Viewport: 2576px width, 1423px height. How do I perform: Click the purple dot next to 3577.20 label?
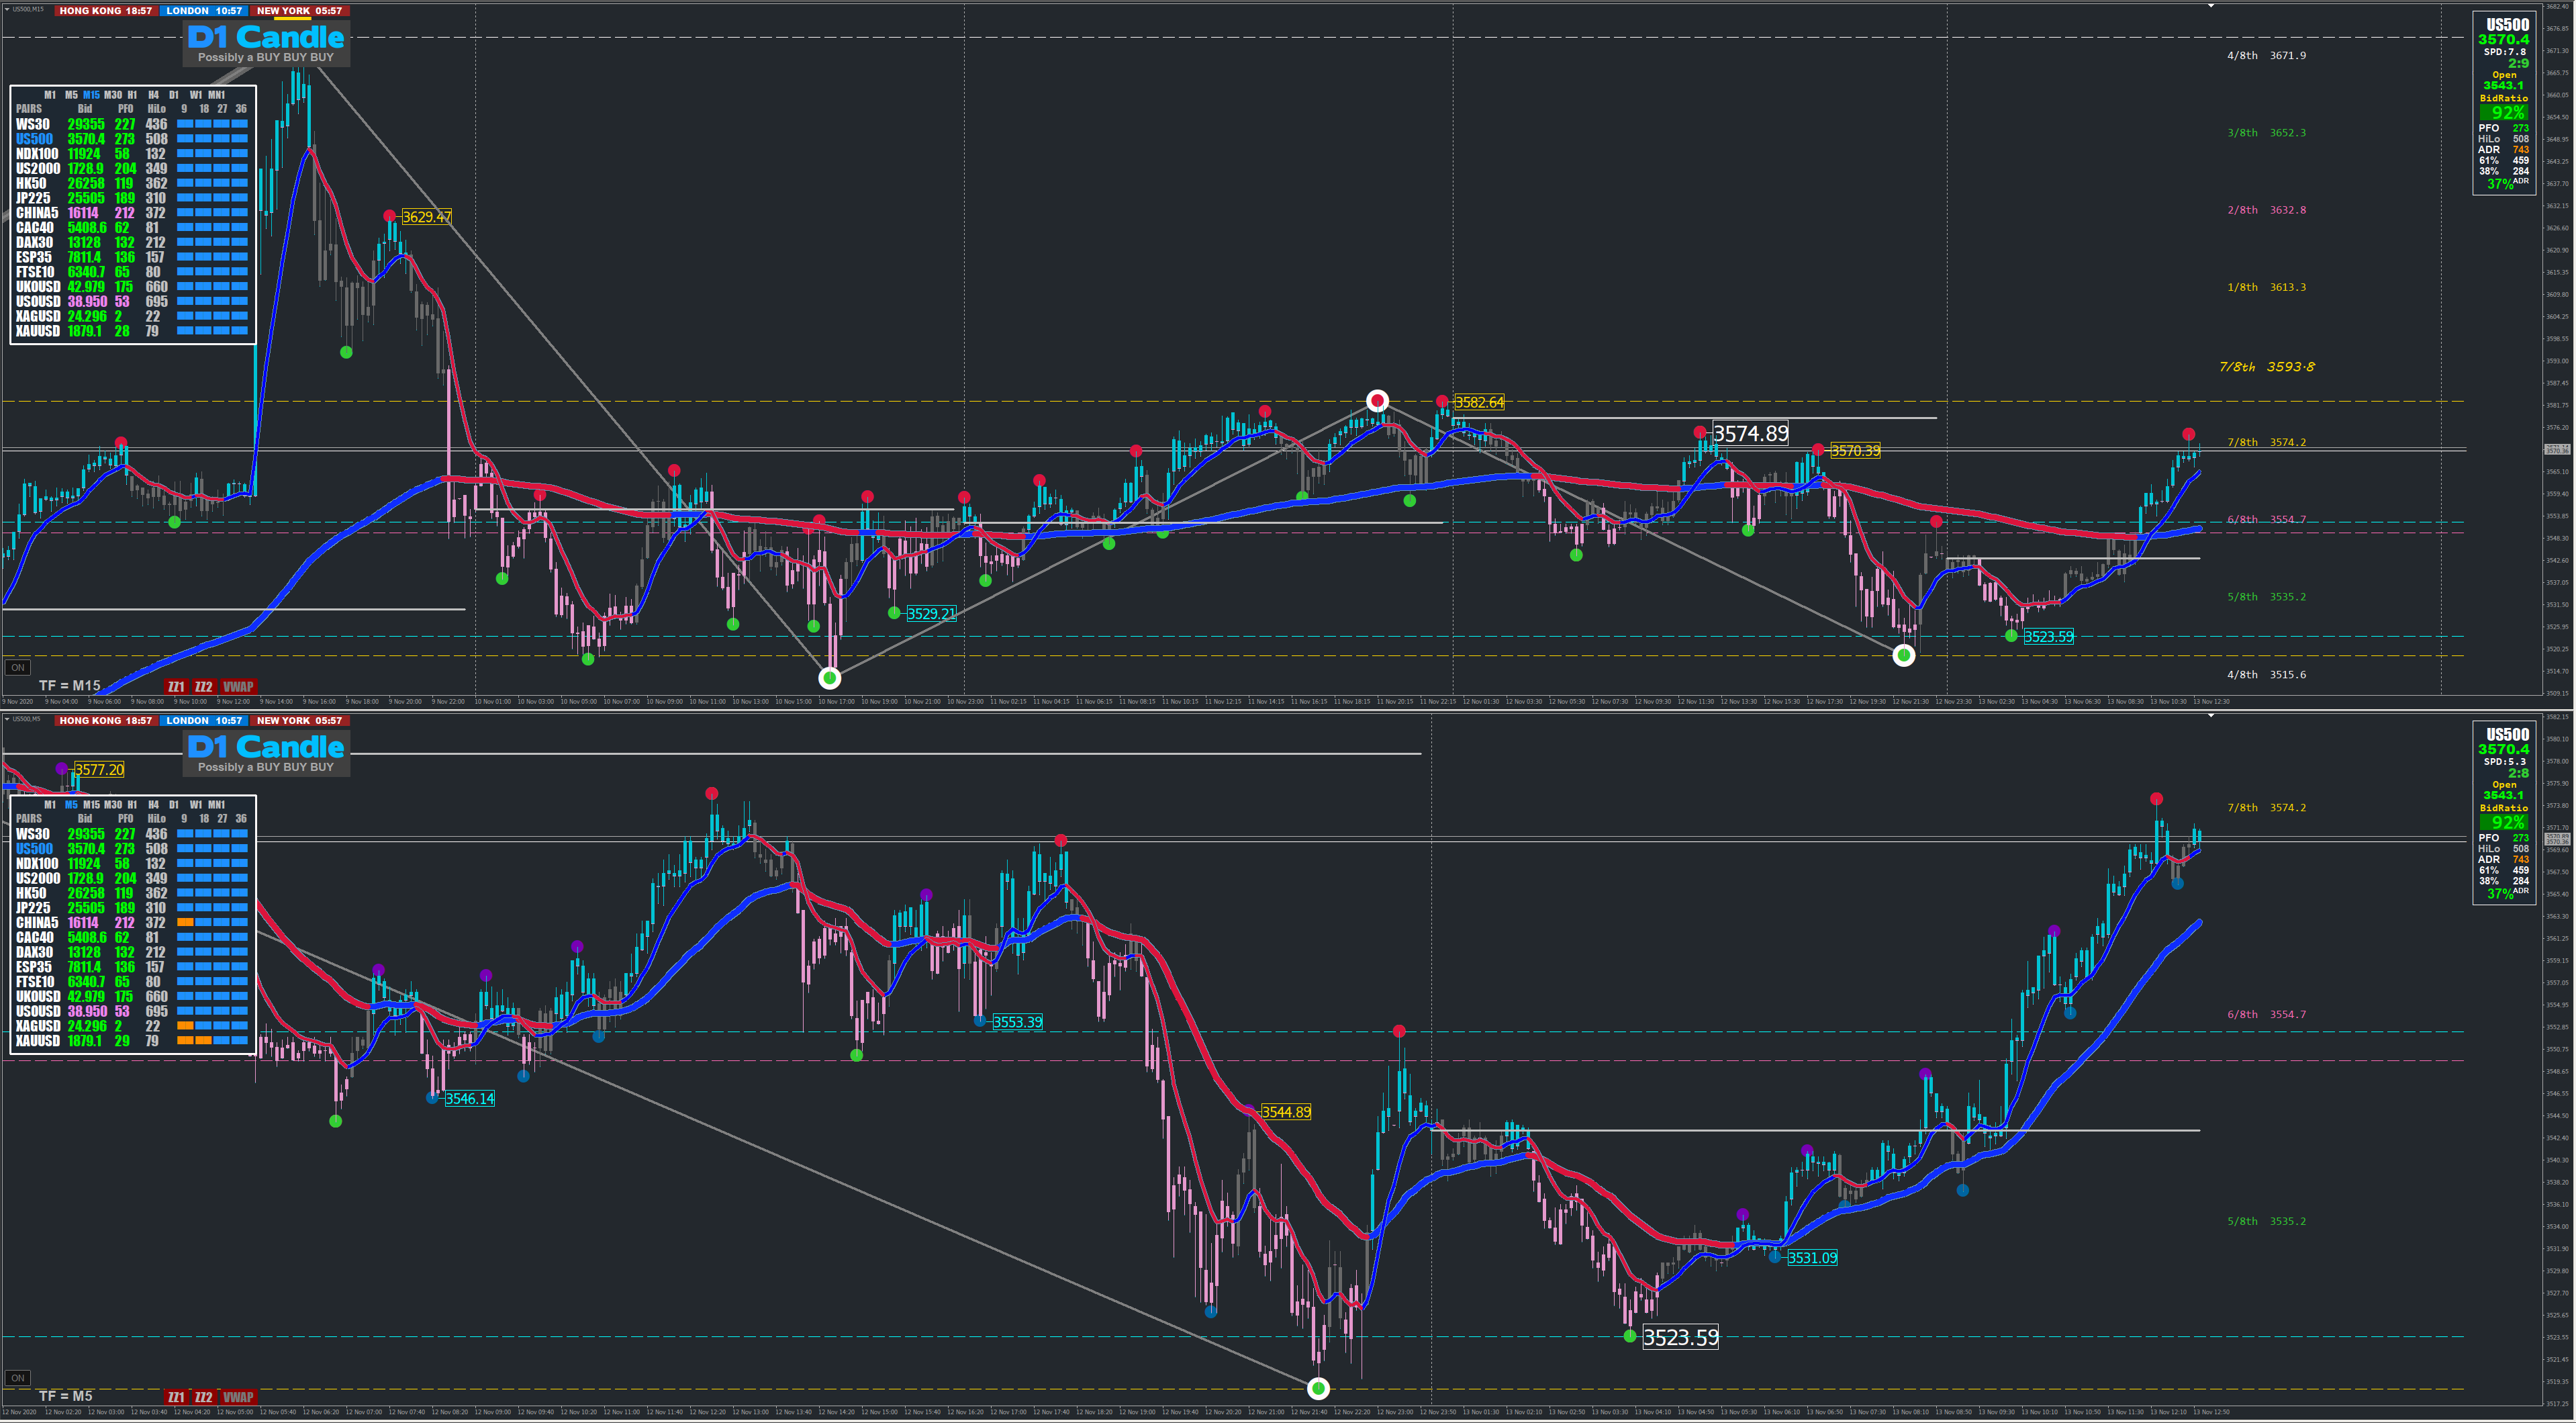click(62, 769)
